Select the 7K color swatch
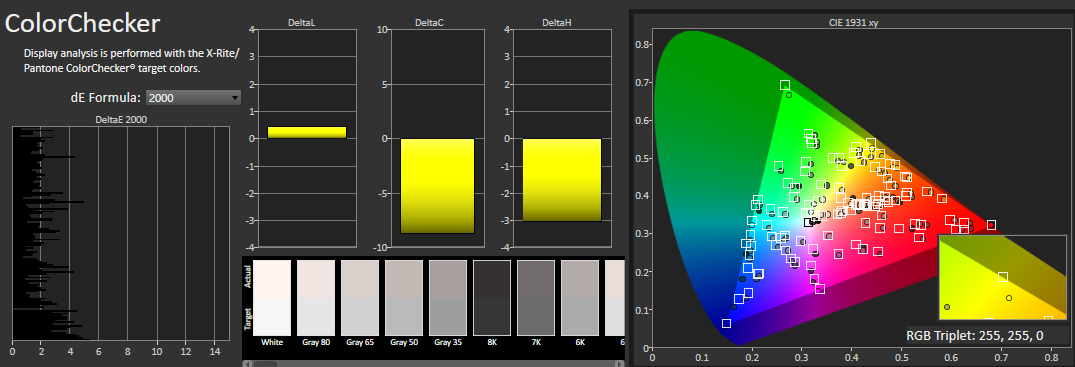The width and height of the screenshot is (1075, 367). coord(536,298)
